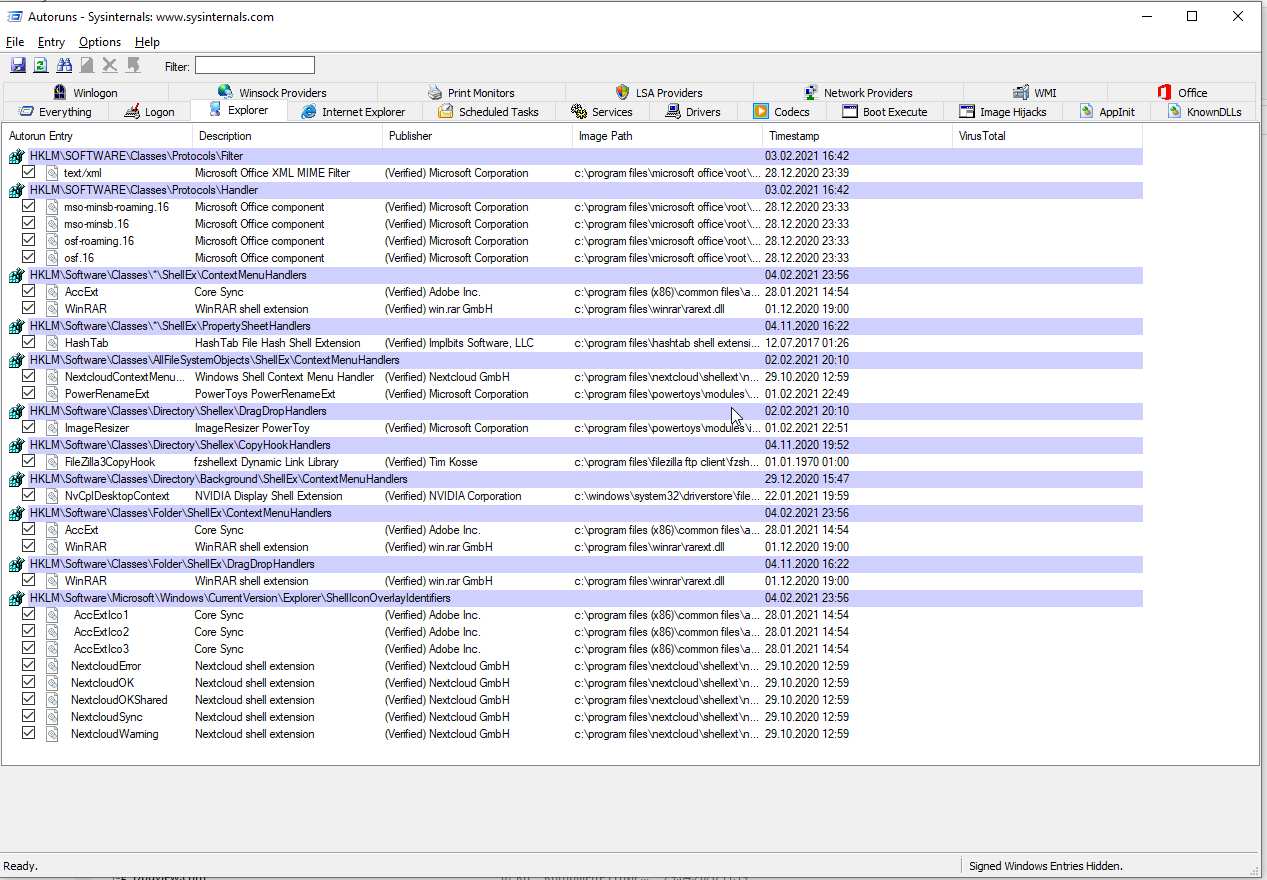This screenshot has width=1267, height=880.
Task: Click file icon next to NextcloudSync entry
Action: pyautogui.click(x=52, y=717)
